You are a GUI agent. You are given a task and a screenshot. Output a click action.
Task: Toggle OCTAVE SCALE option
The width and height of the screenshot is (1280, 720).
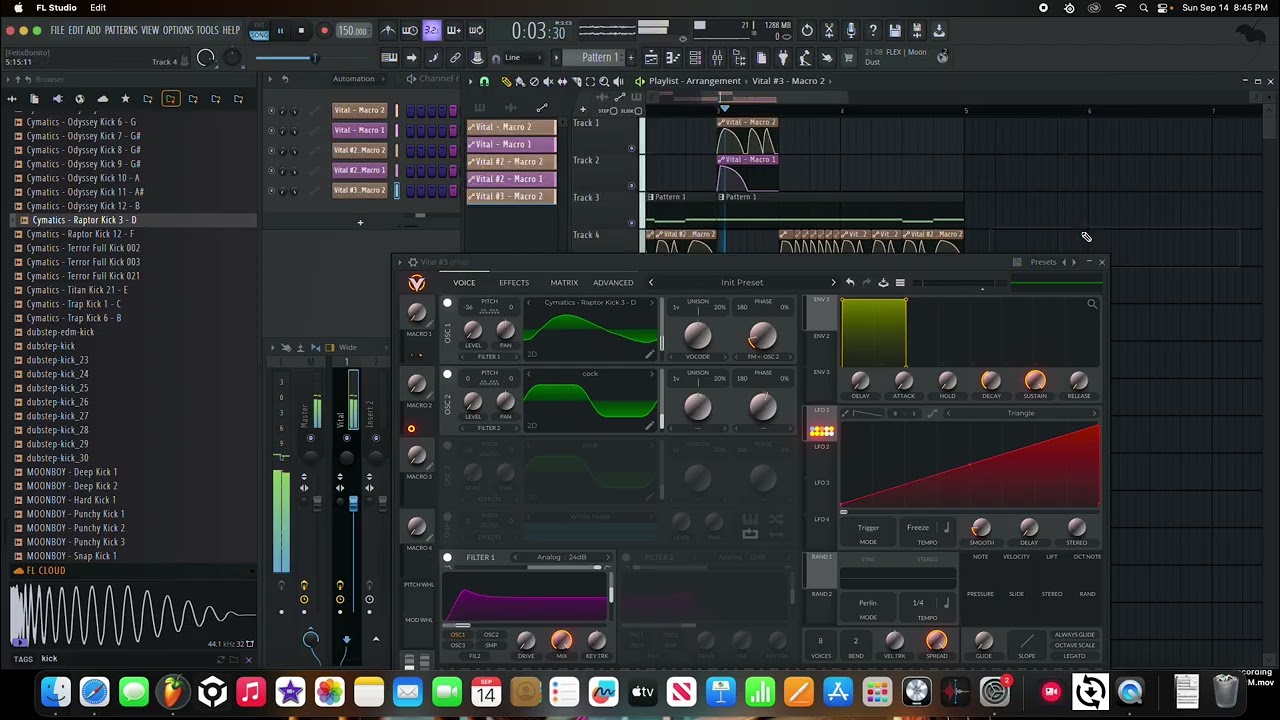(x=1074, y=645)
